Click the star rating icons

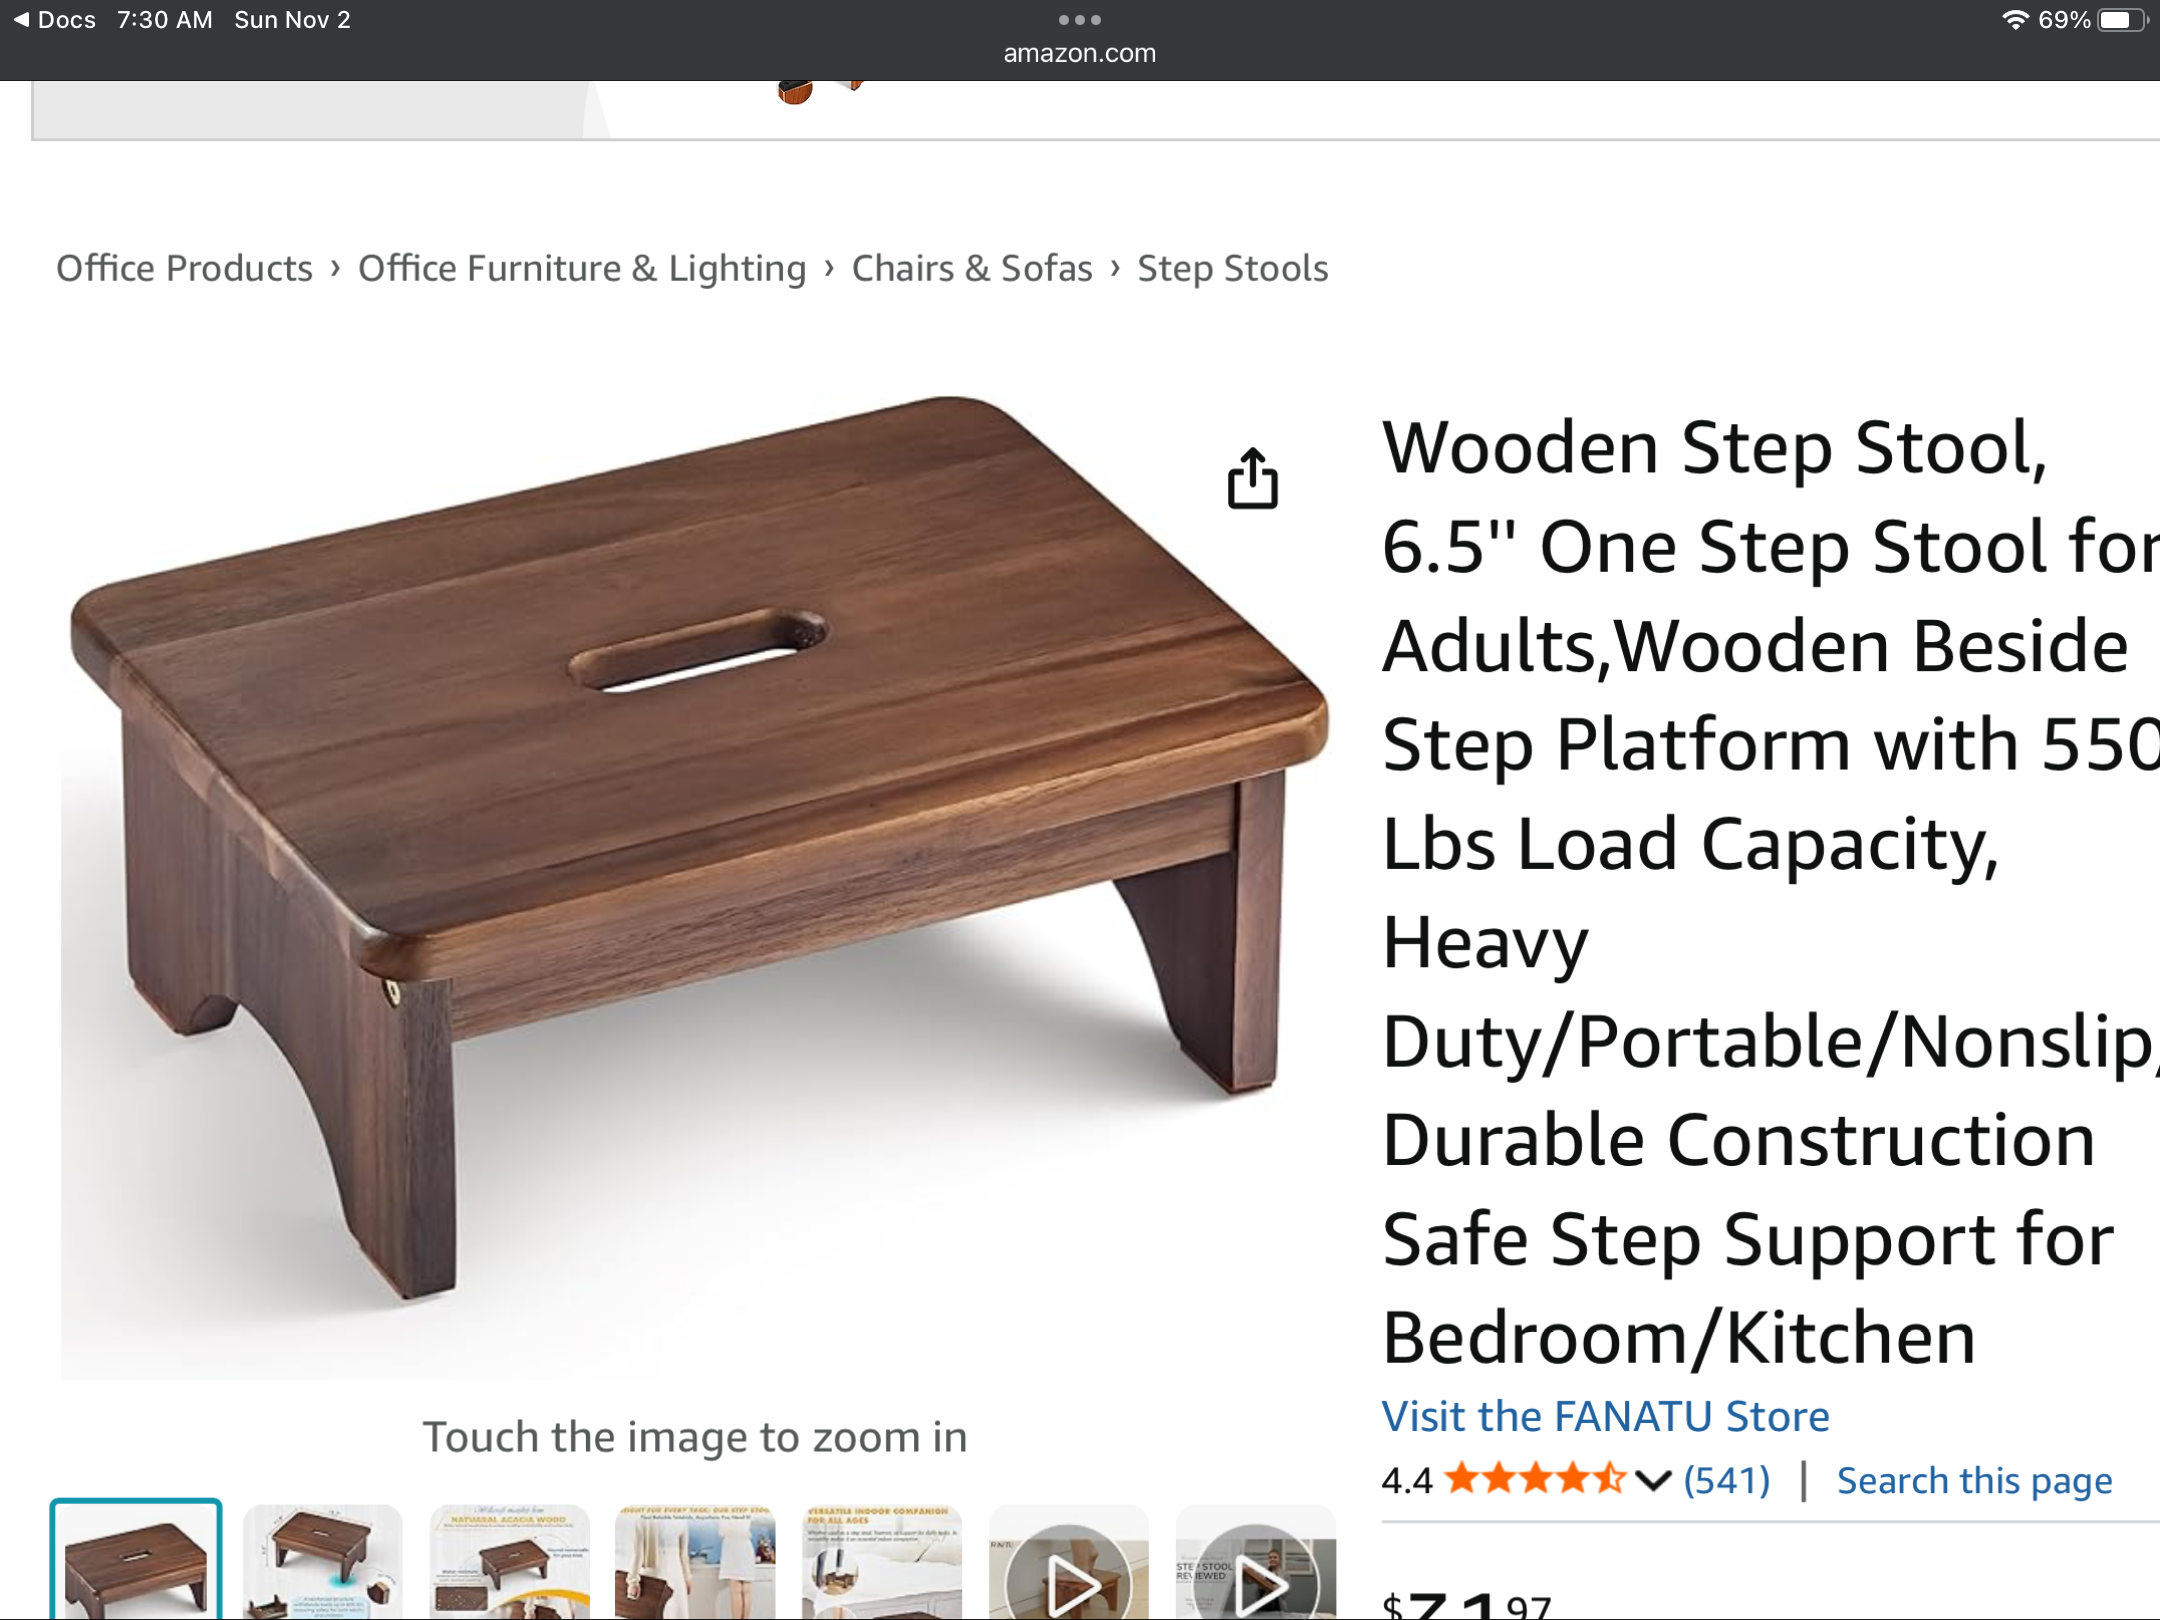click(x=1535, y=1478)
